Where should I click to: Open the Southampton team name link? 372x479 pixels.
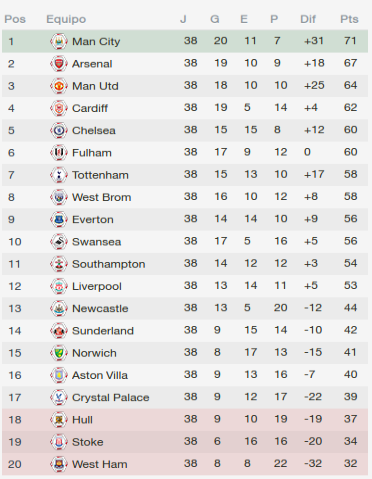(109, 264)
